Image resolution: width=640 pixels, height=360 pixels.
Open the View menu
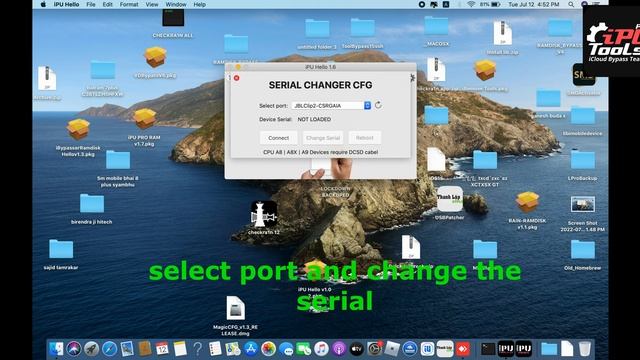click(152, 4)
